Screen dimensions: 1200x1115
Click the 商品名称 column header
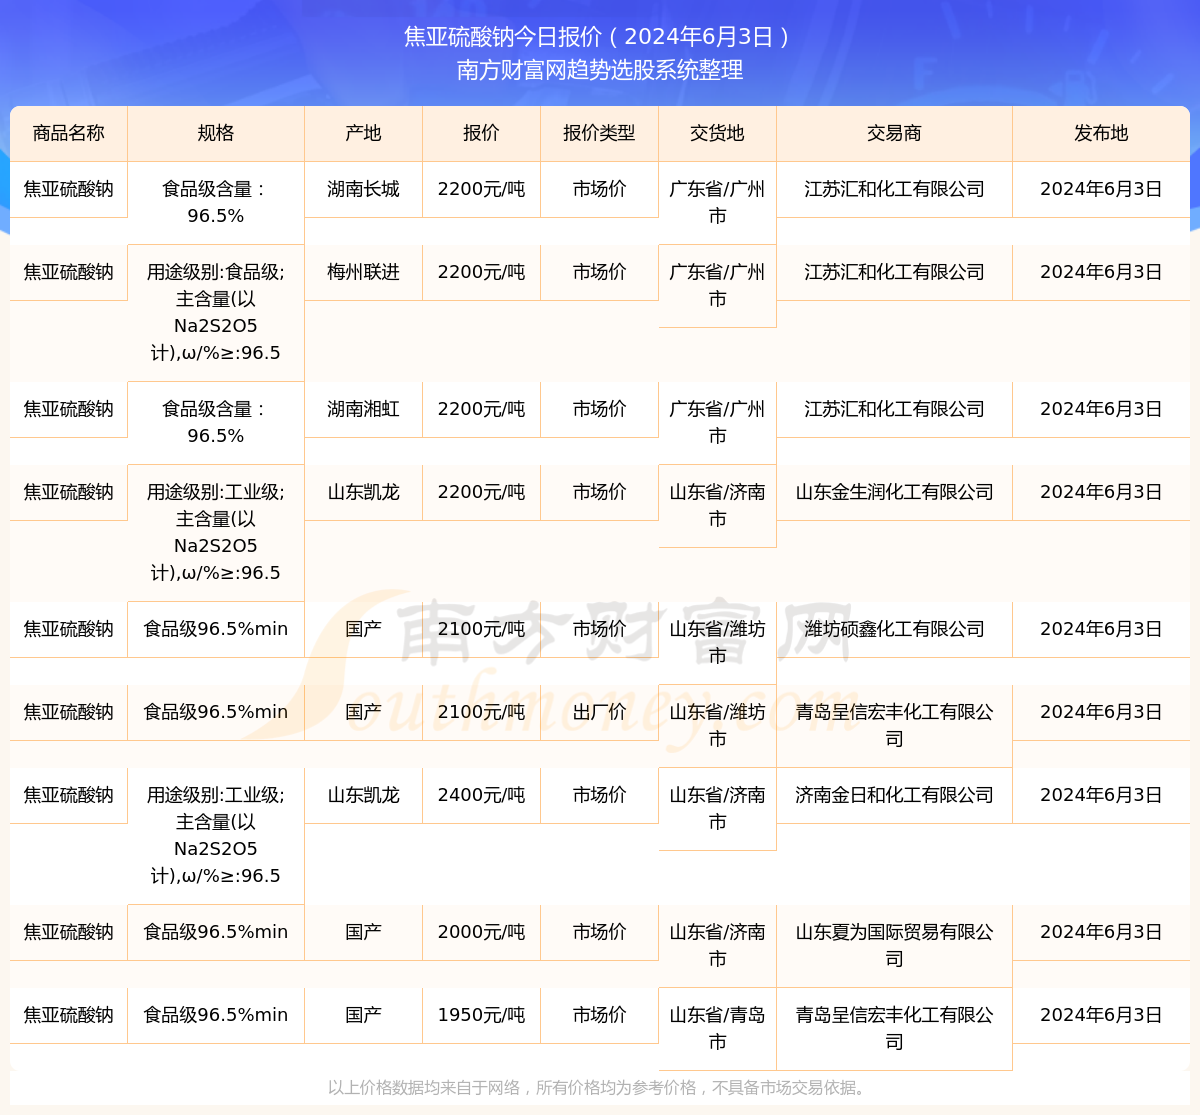[69, 133]
